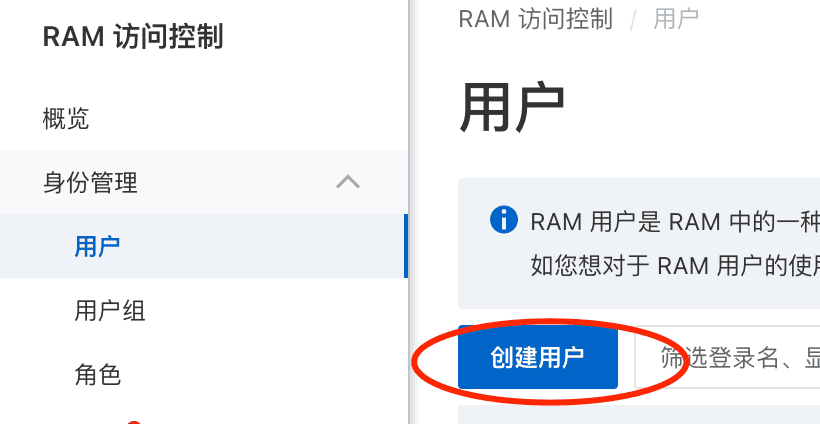Collapse the 身份管理 section with the chevron
This screenshot has width=820, height=424.
coord(348,182)
